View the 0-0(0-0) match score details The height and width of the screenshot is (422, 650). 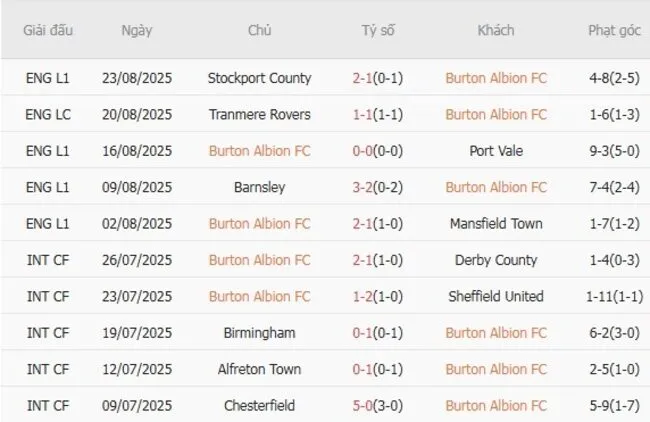(x=378, y=151)
